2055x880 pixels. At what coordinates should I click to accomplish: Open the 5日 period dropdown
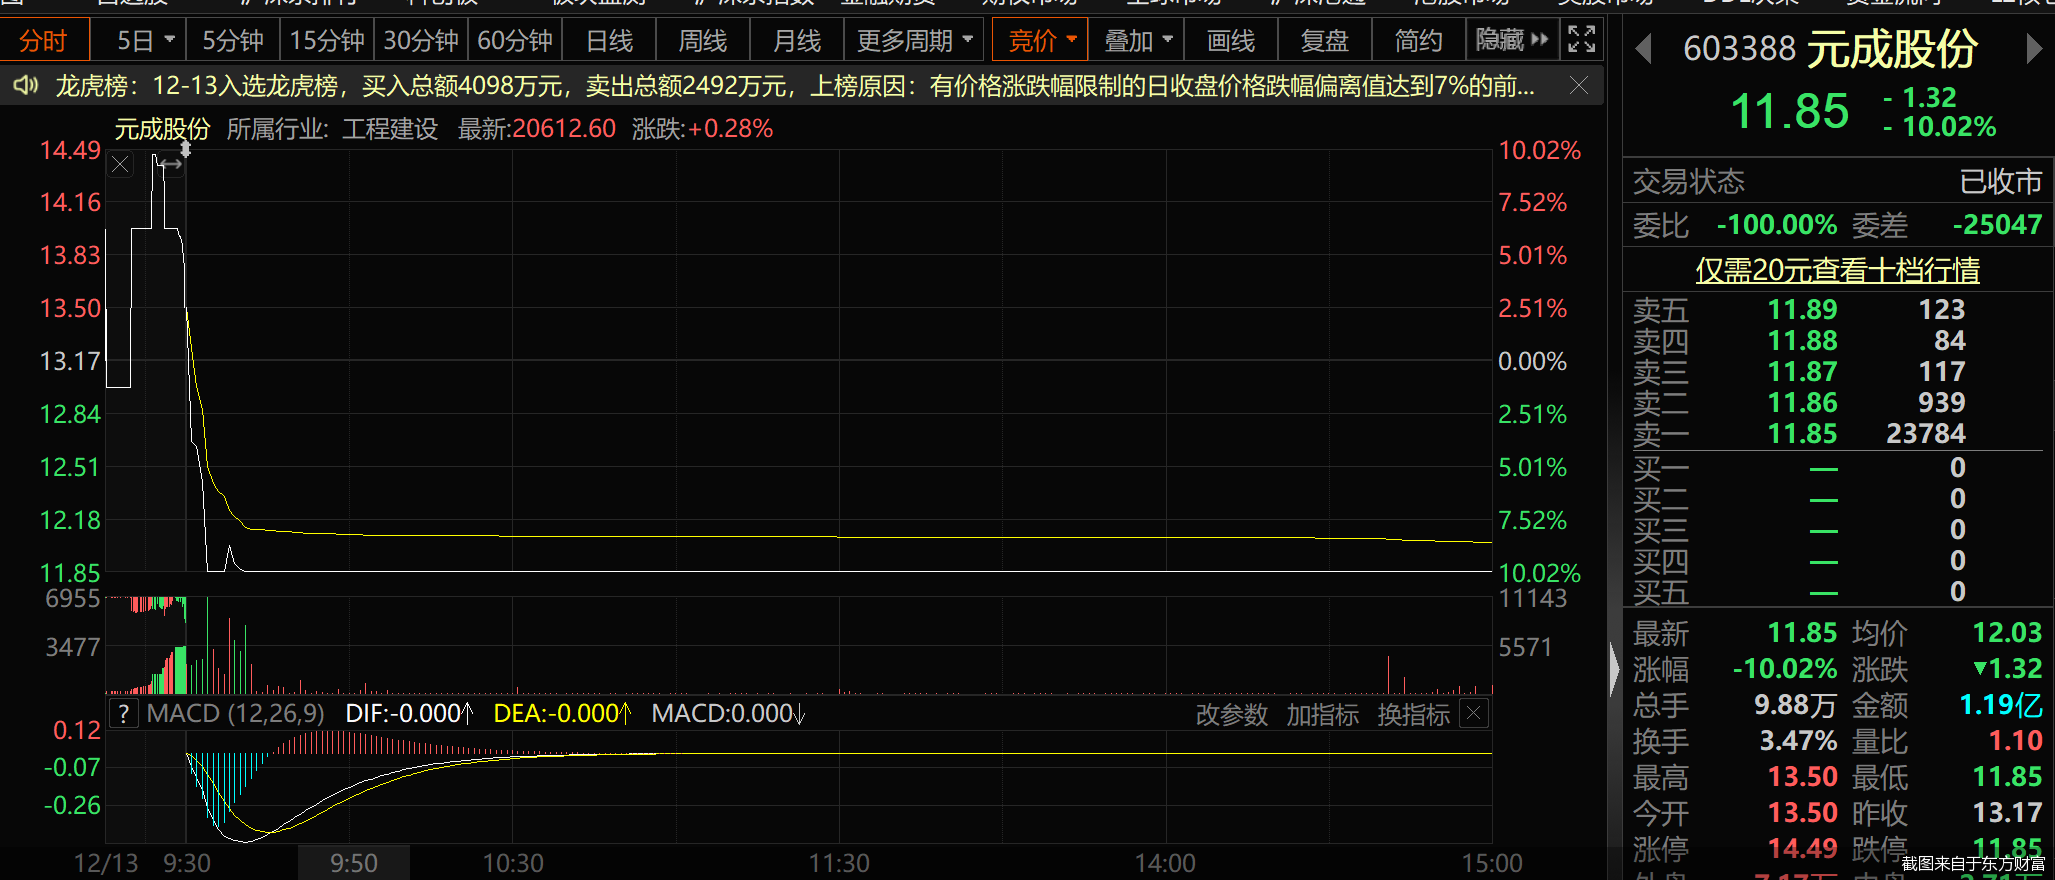145,40
